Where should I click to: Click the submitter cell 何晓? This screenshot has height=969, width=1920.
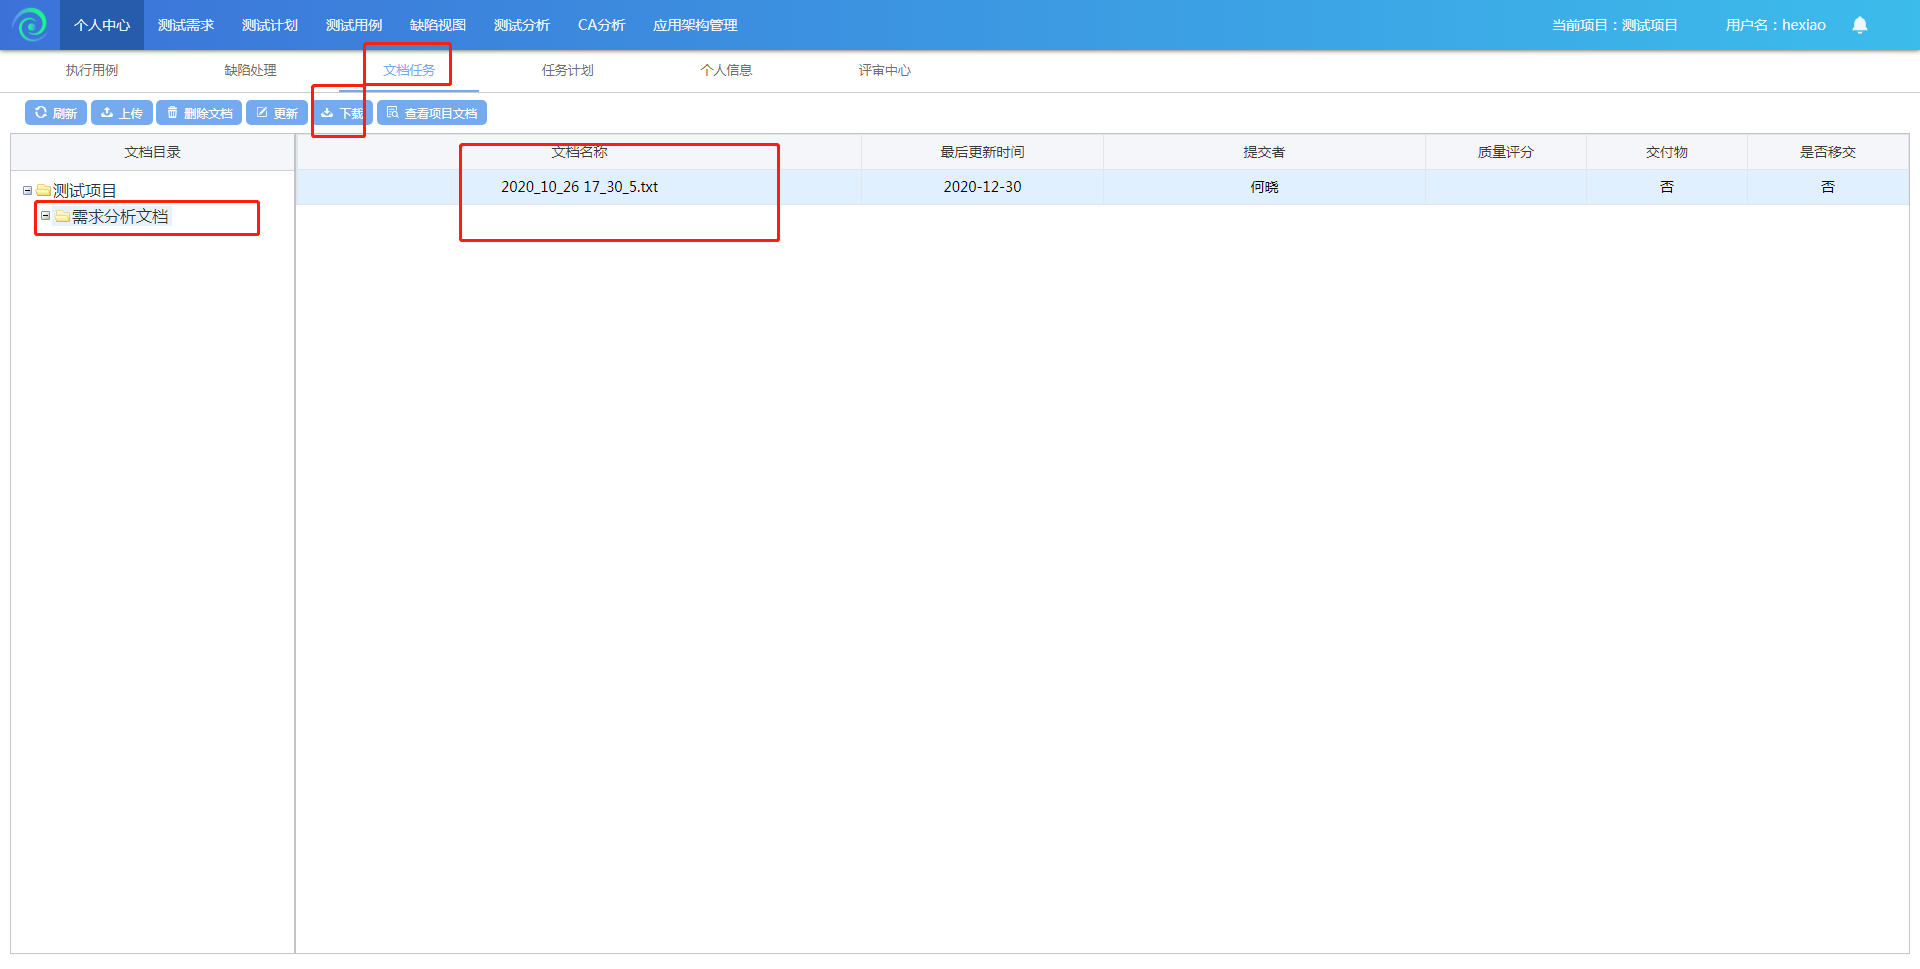(x=1264, y=187)
